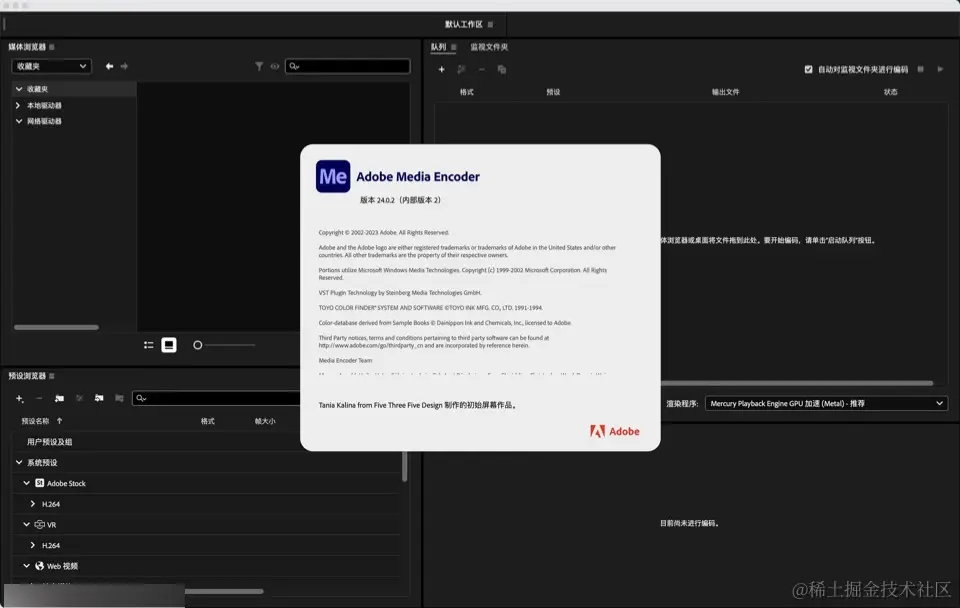Click the 输出文件 column header

click(x=726, y=92)
